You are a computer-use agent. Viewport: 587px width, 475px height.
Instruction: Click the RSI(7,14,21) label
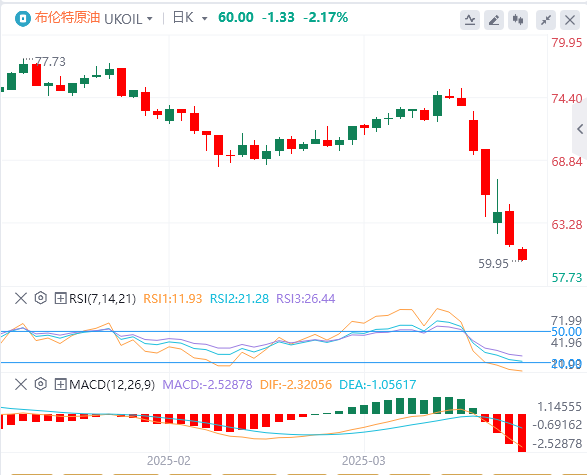(102, 299)
